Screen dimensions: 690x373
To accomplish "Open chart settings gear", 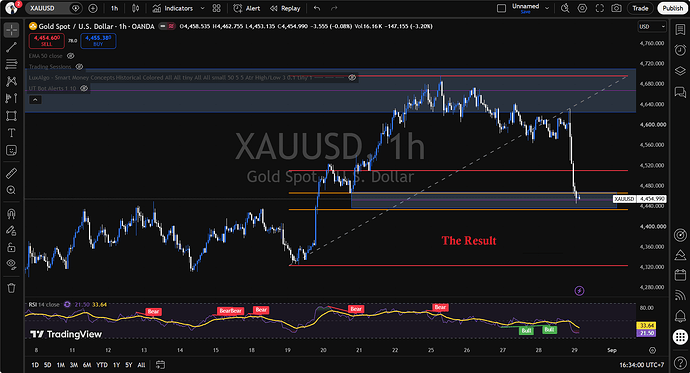I will [x=582, y=8].
